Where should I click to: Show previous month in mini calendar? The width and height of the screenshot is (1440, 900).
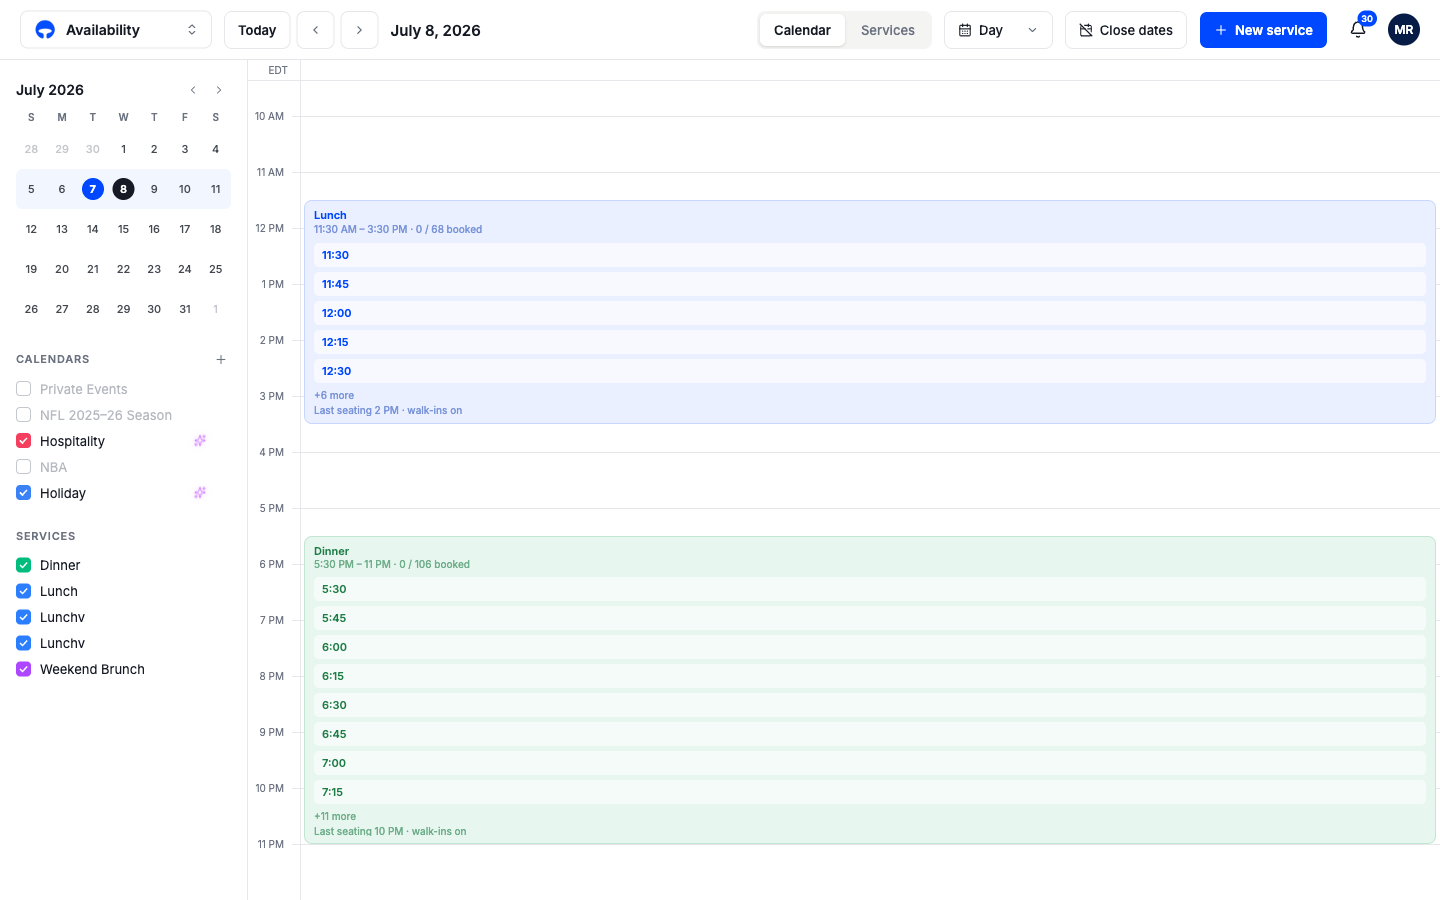pyautogui.click(x=193, y=90)
